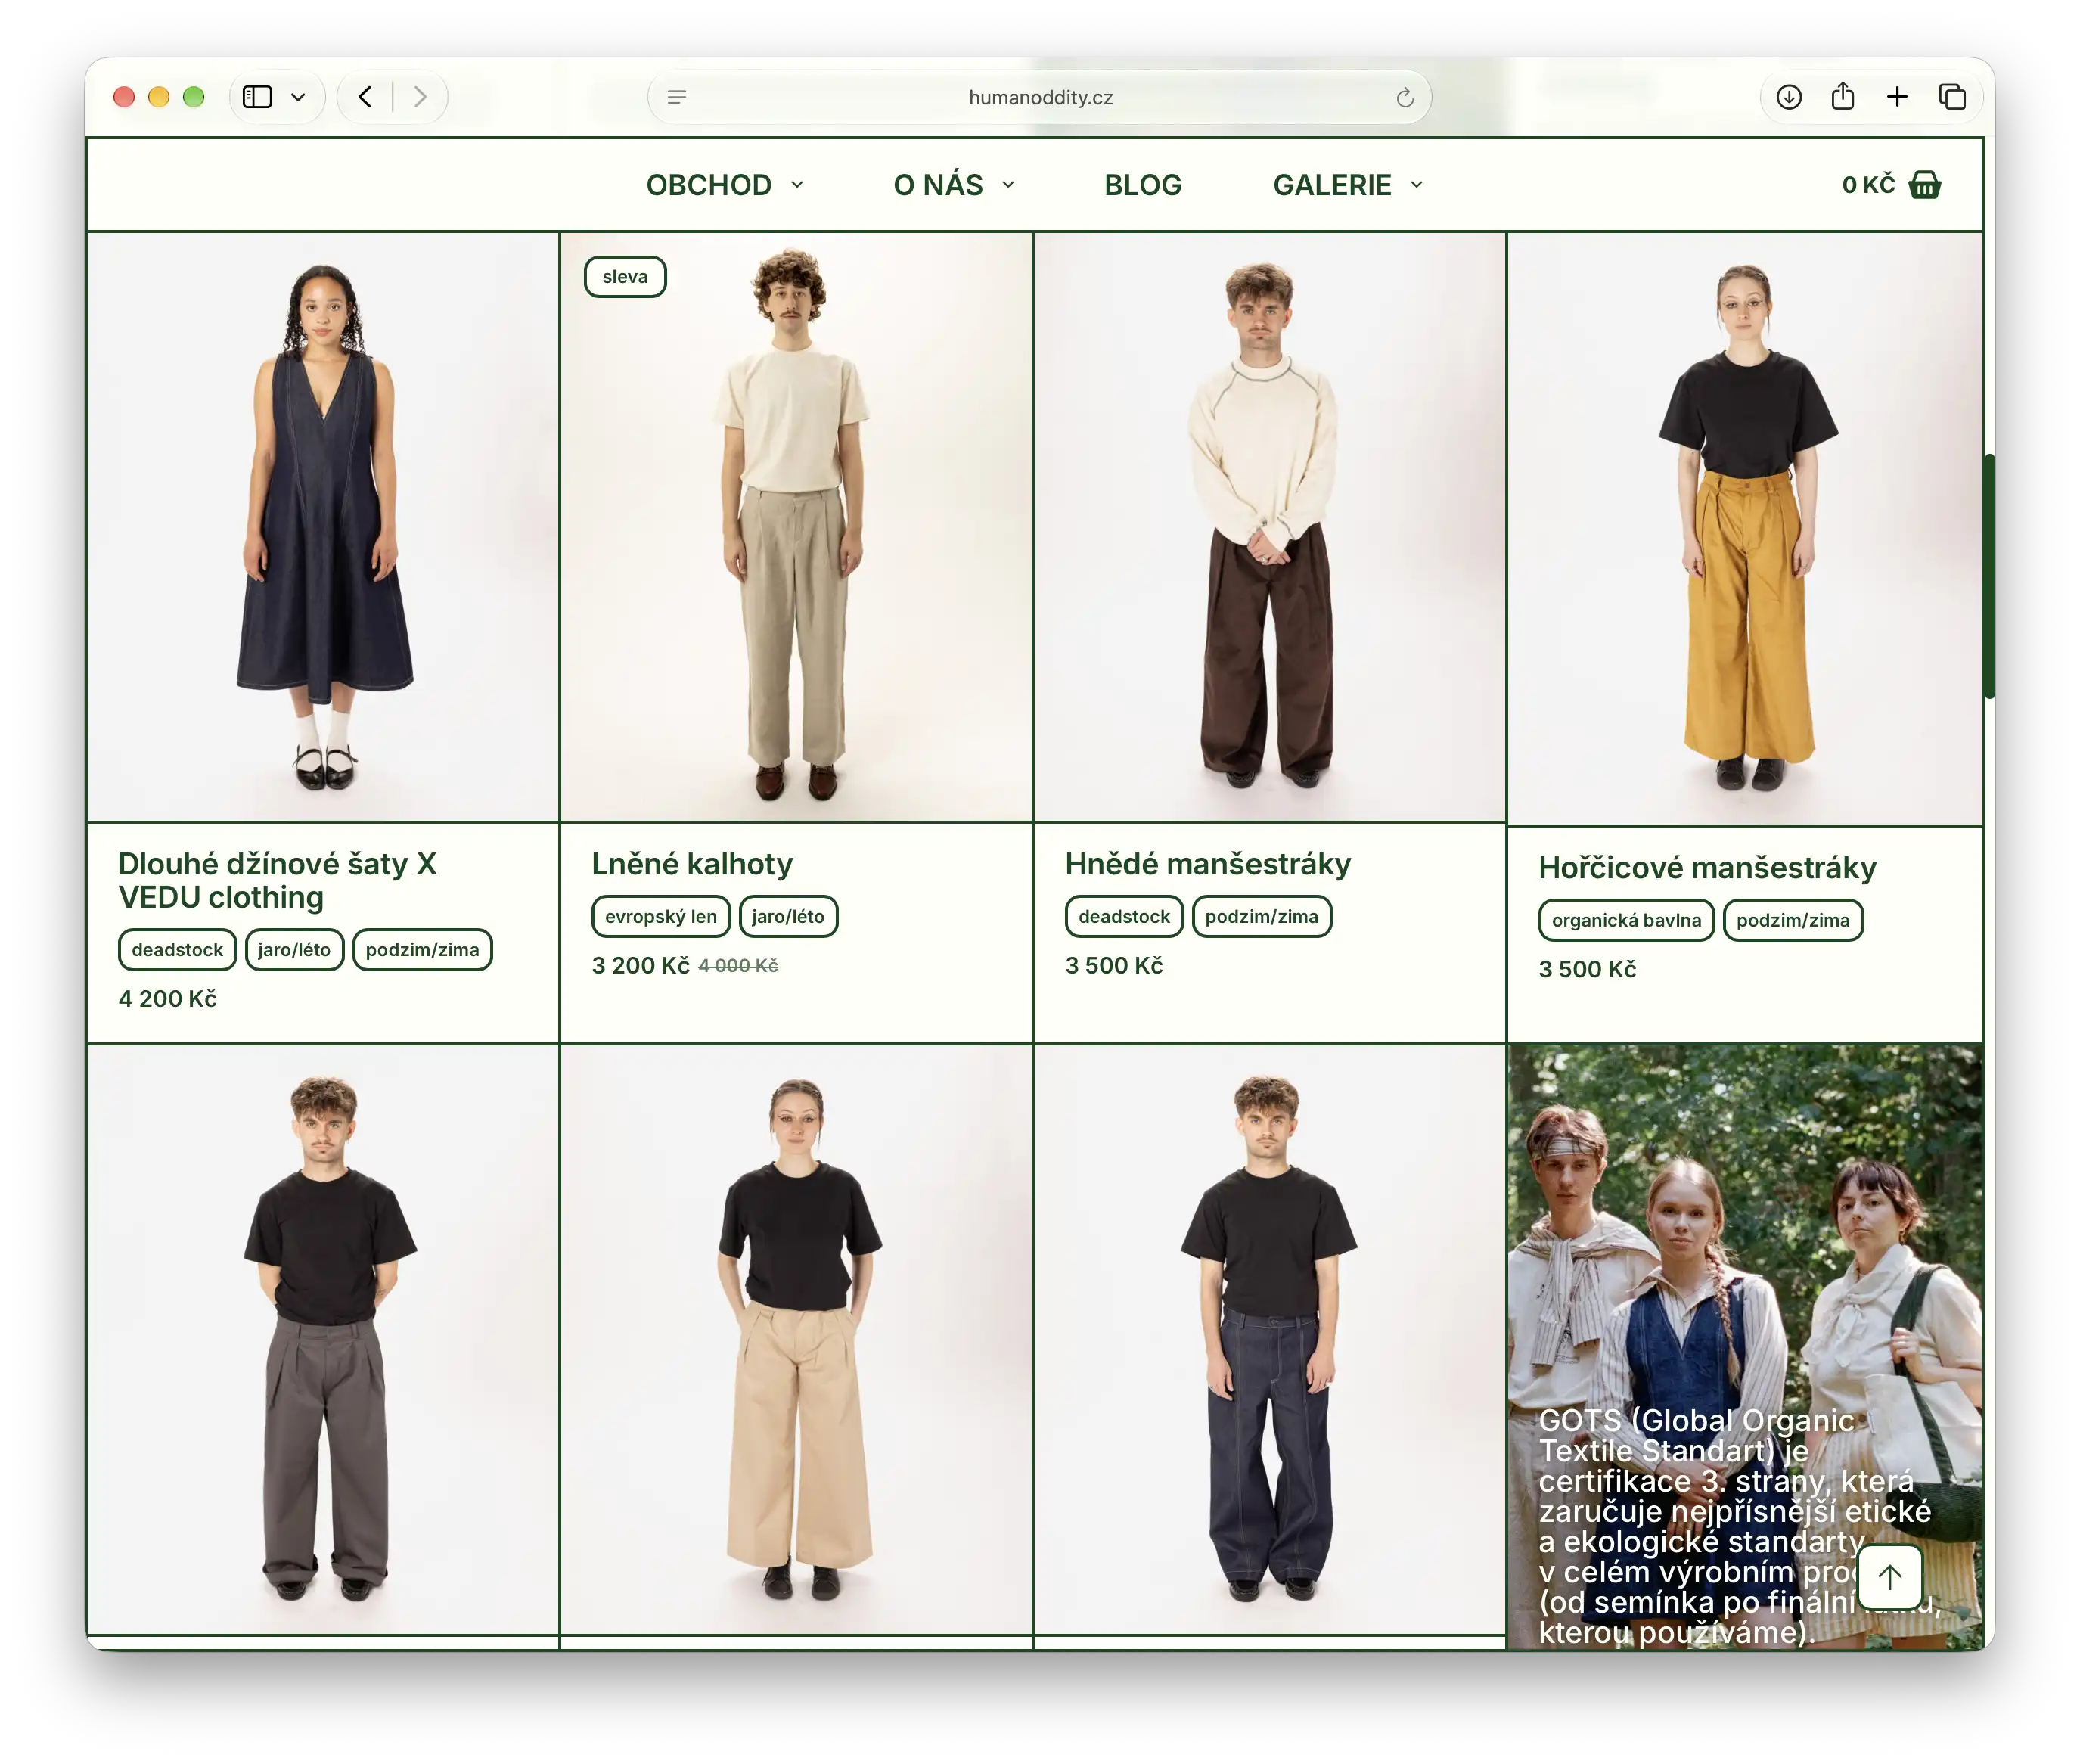
Task: Open the navy denim dress photo
Action: coord(322,527)
